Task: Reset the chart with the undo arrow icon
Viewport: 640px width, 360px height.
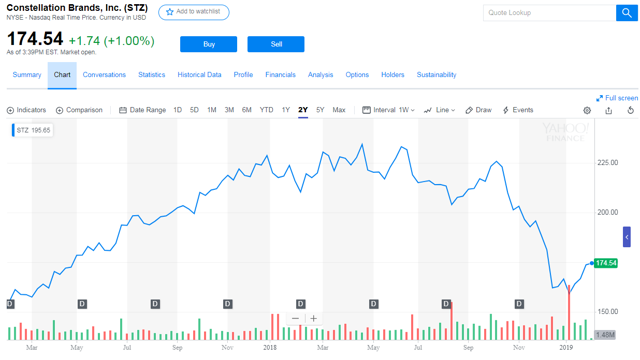Action: [631, 110]
